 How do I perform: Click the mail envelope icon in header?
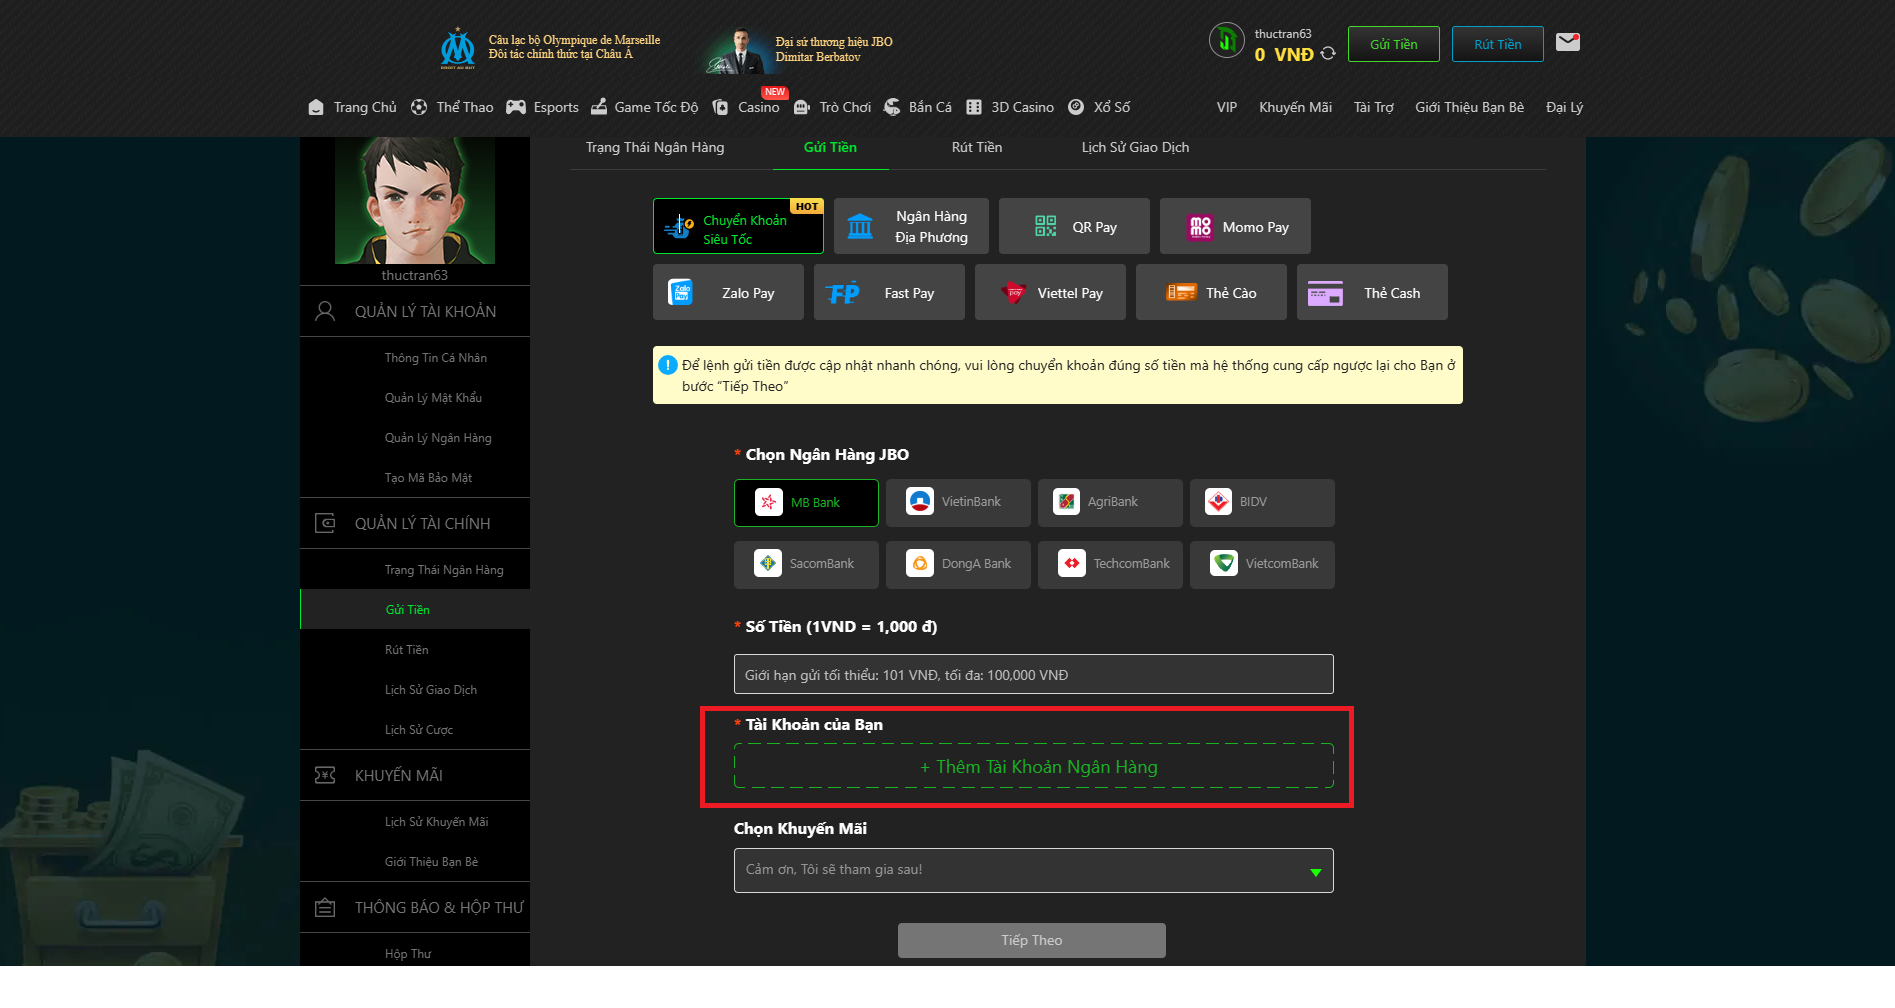click(x=1567, y=43)
